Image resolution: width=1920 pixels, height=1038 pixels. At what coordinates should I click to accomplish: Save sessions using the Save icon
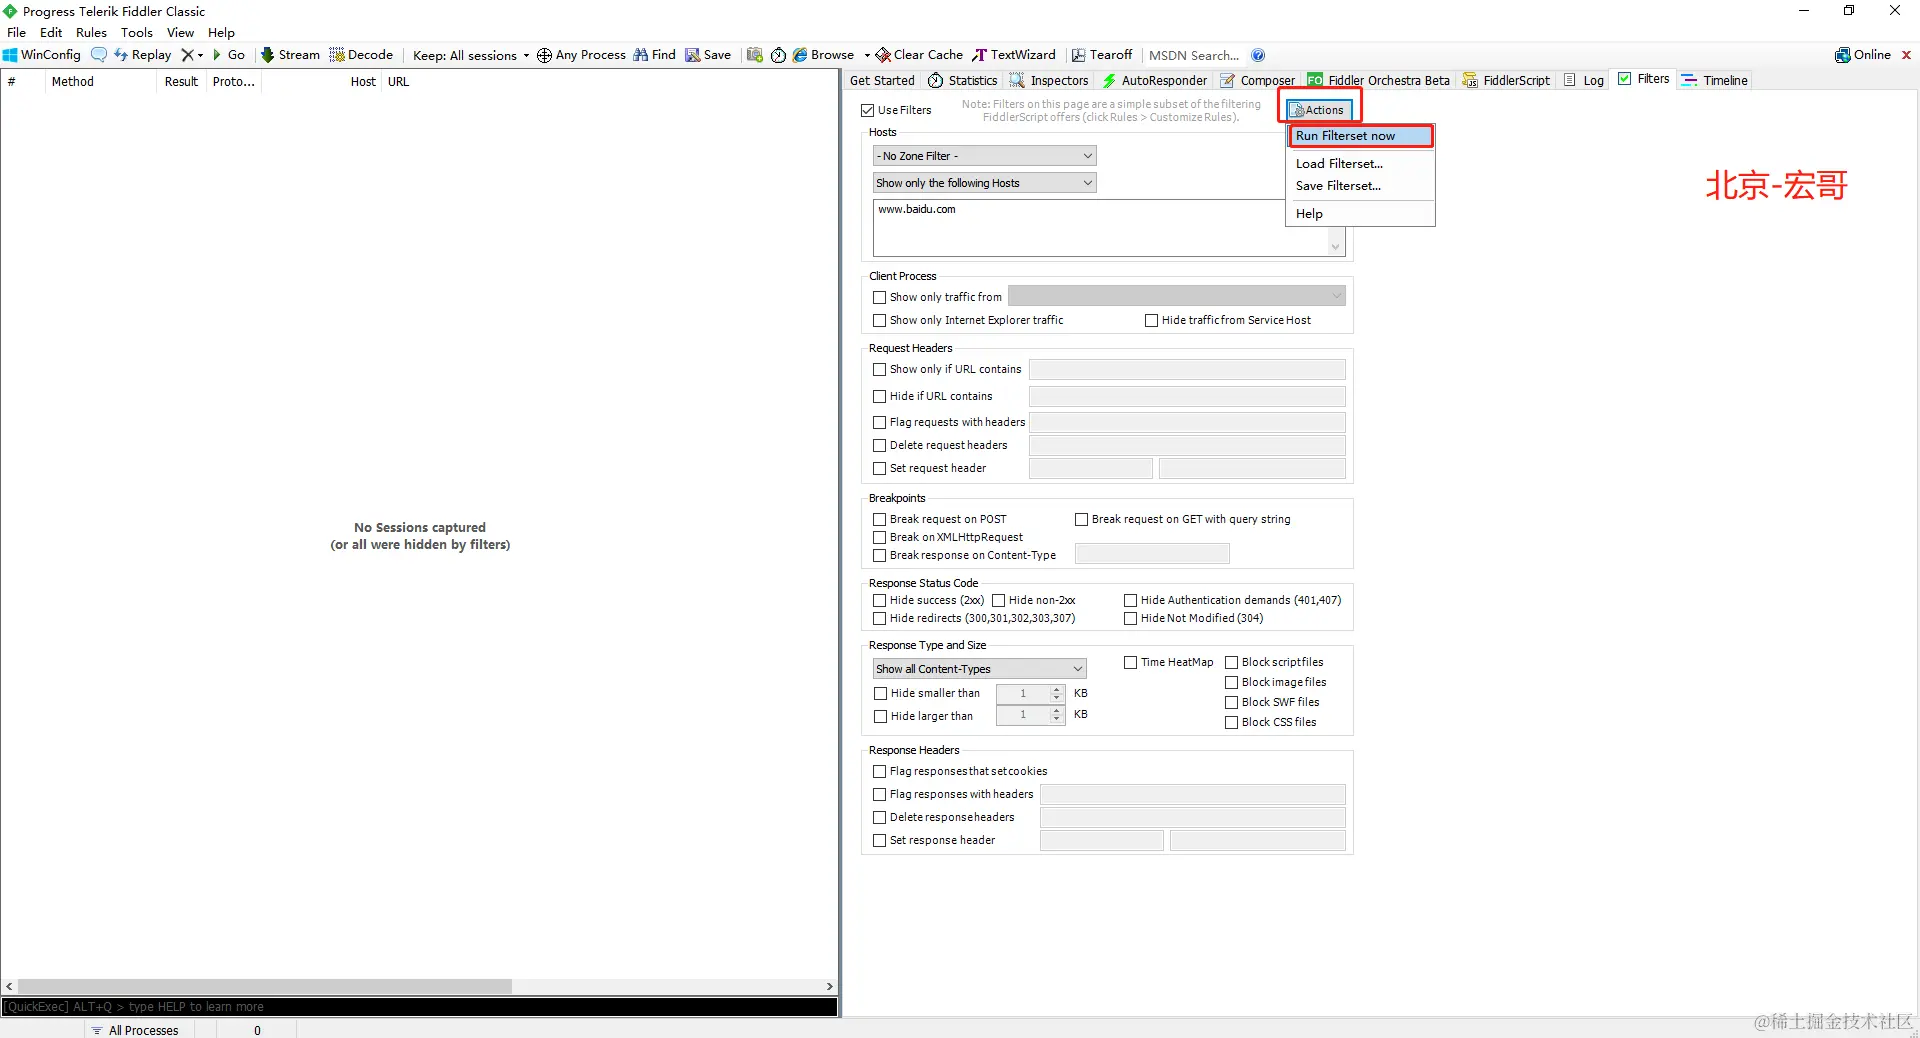(708, 55)
